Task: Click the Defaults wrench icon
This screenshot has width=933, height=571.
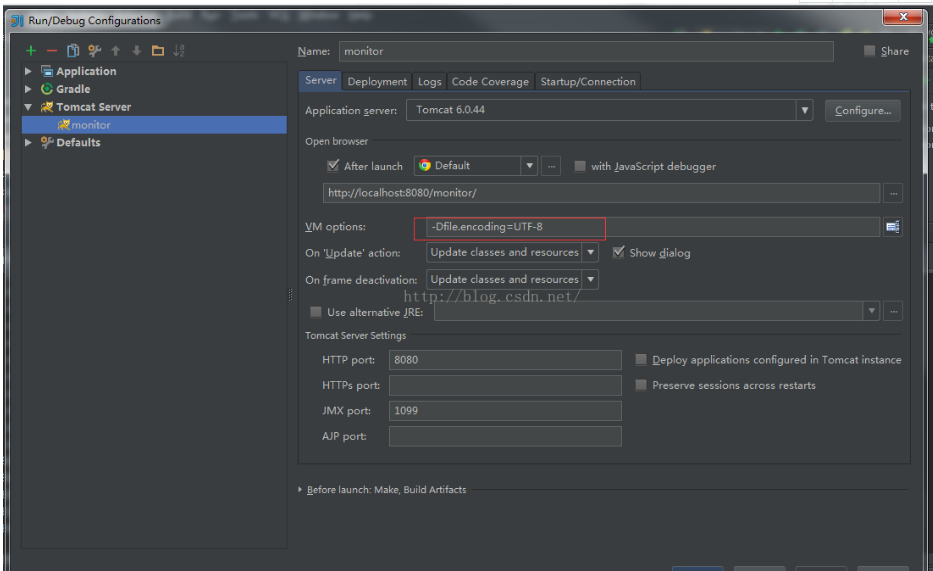Action: (47, 143)
